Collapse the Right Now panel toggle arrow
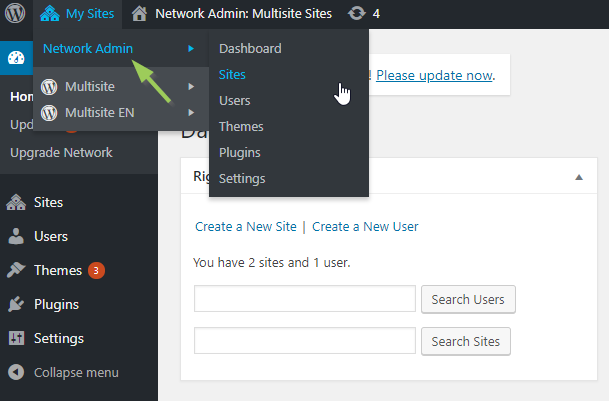 [x=578, y=177]
